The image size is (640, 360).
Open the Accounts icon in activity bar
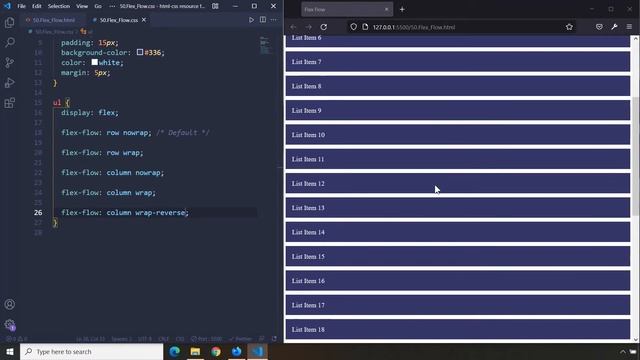9,304
